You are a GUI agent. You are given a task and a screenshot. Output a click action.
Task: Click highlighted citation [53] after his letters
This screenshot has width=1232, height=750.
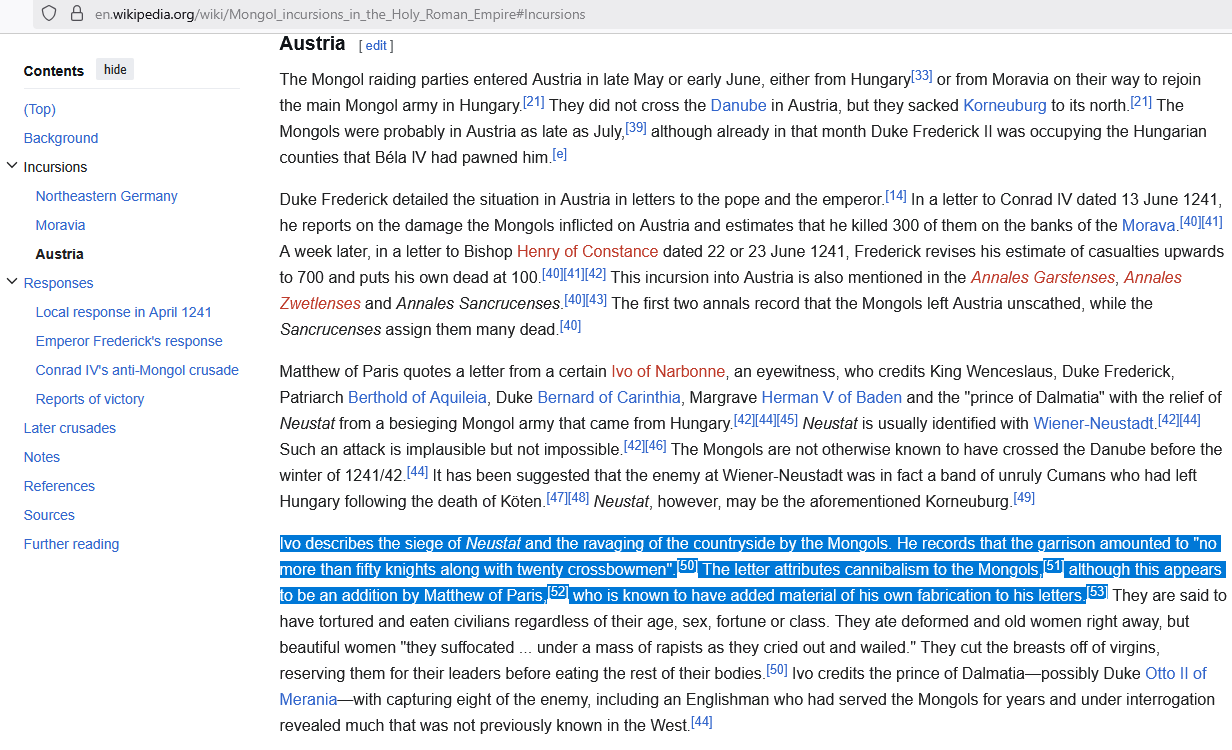coord(1096,591)
